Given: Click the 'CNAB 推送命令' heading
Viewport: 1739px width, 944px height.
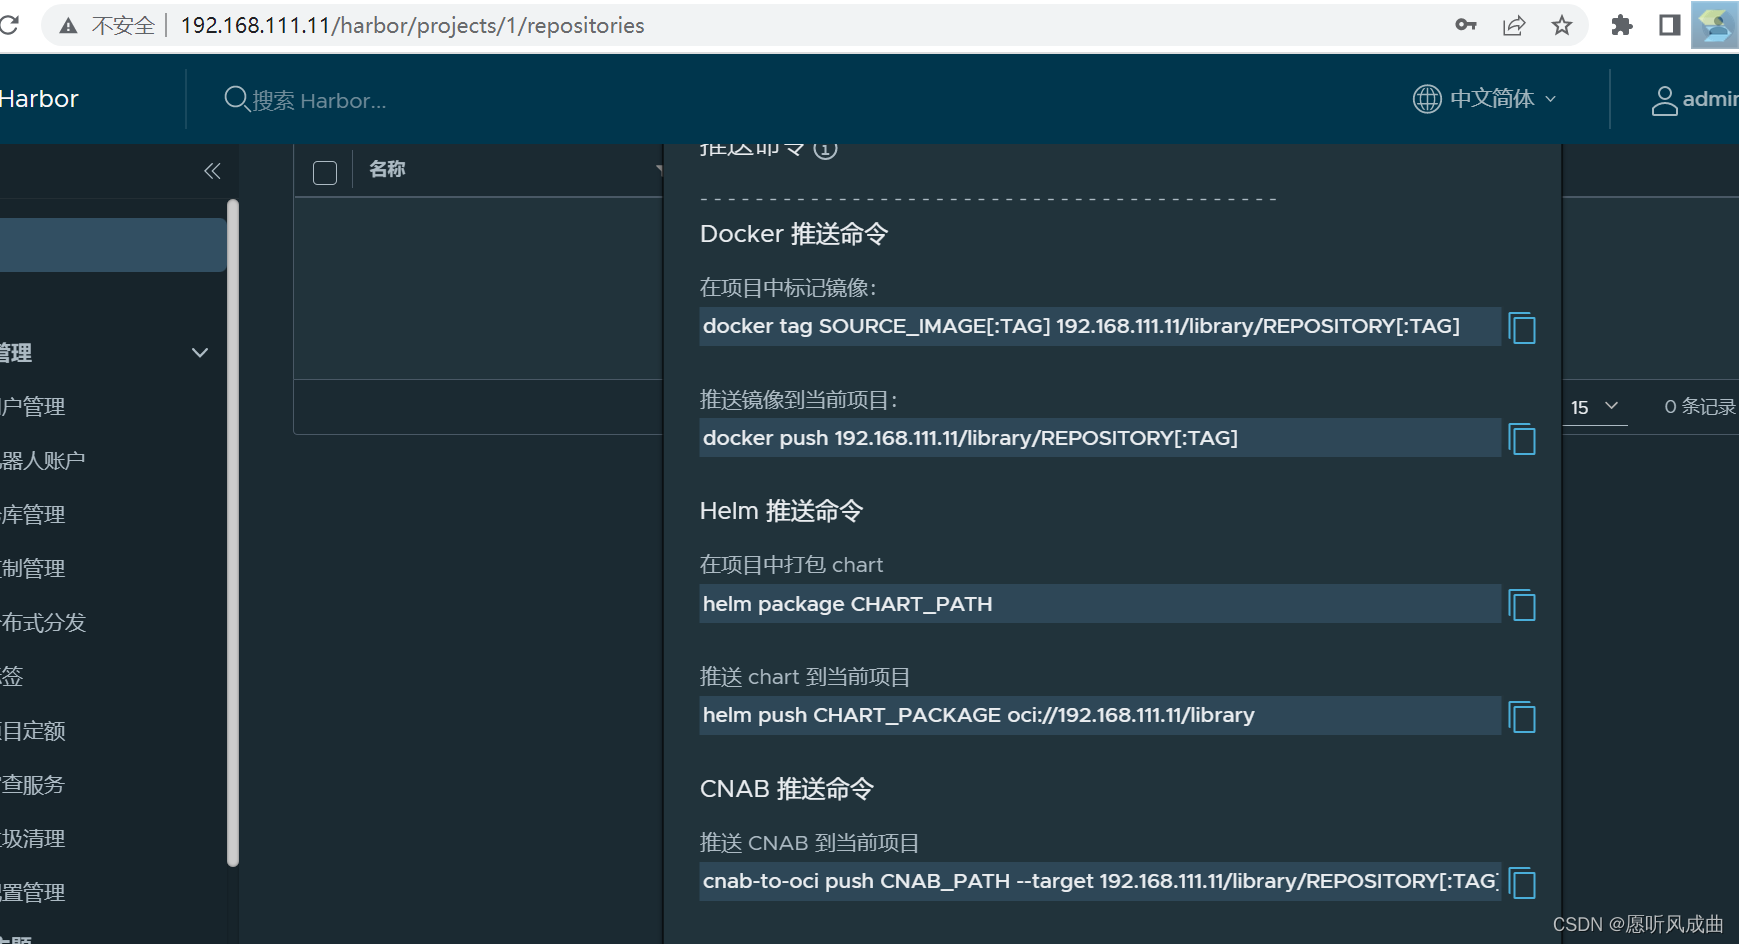Looking at the screenshot, I should 787,789.
